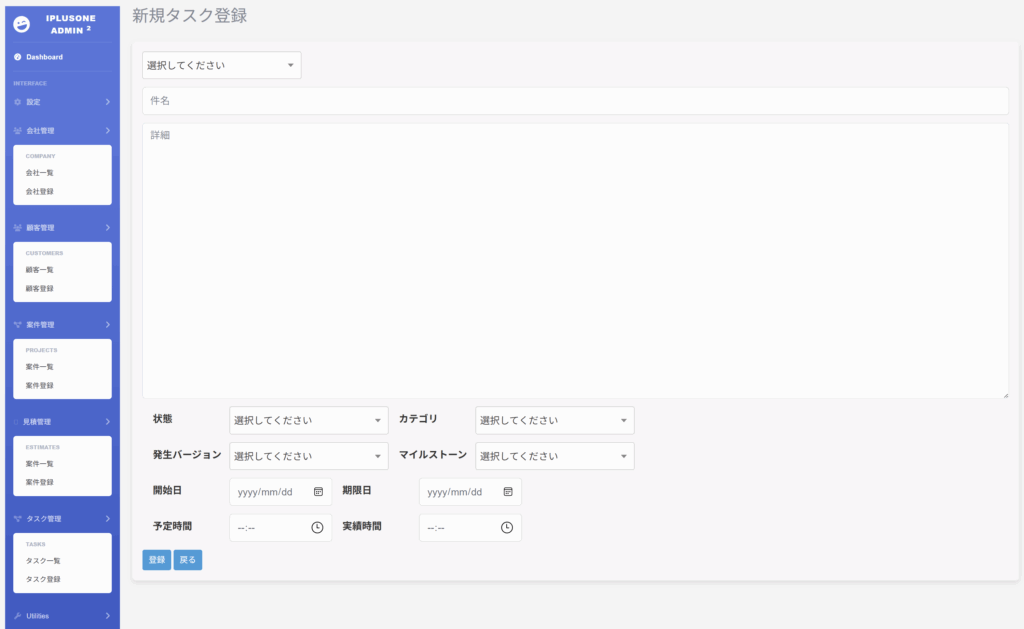Expand the 設定 menu chevron
Screen dimensions: 1024x629
pyautogui.click(x=108, y=102)
